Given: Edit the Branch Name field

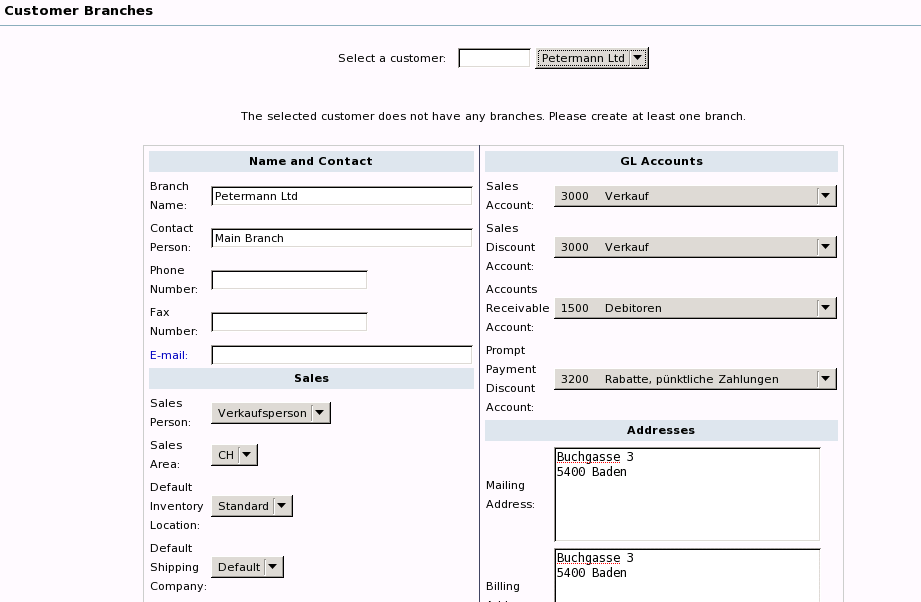Looking at the screenshot, I should click(x=342, y=196).
